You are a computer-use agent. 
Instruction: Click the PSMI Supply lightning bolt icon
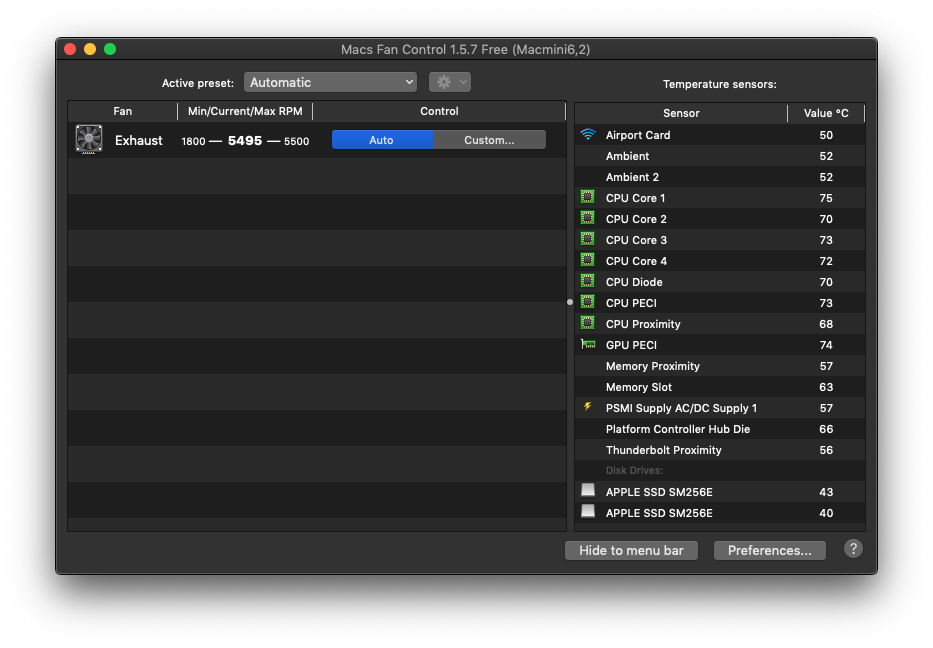click(x=588, y=408)
